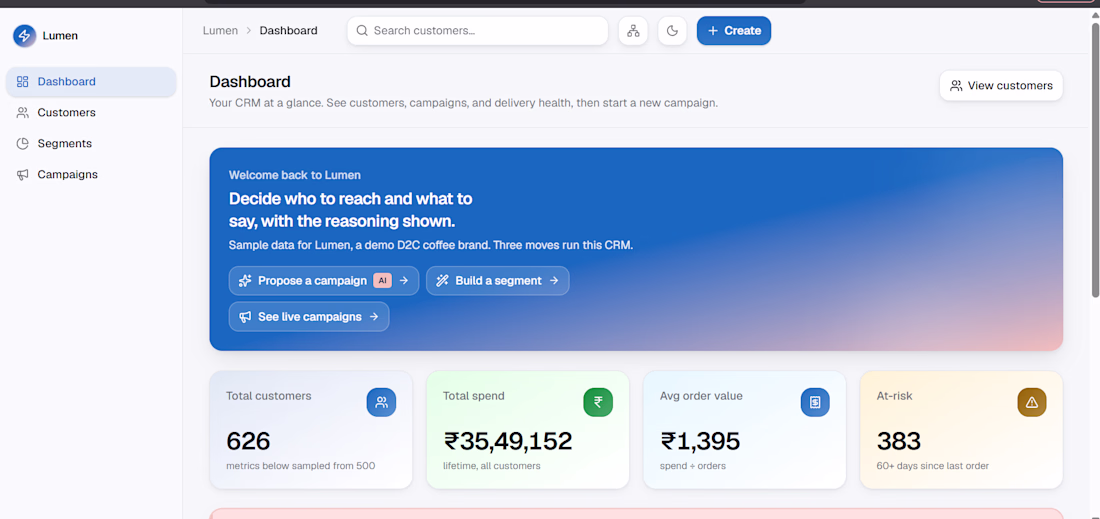The image size is (1100, 519).
Task: Click the Lumen breadcrumb link
Action: pyautogui.click(x=220, y=31)
